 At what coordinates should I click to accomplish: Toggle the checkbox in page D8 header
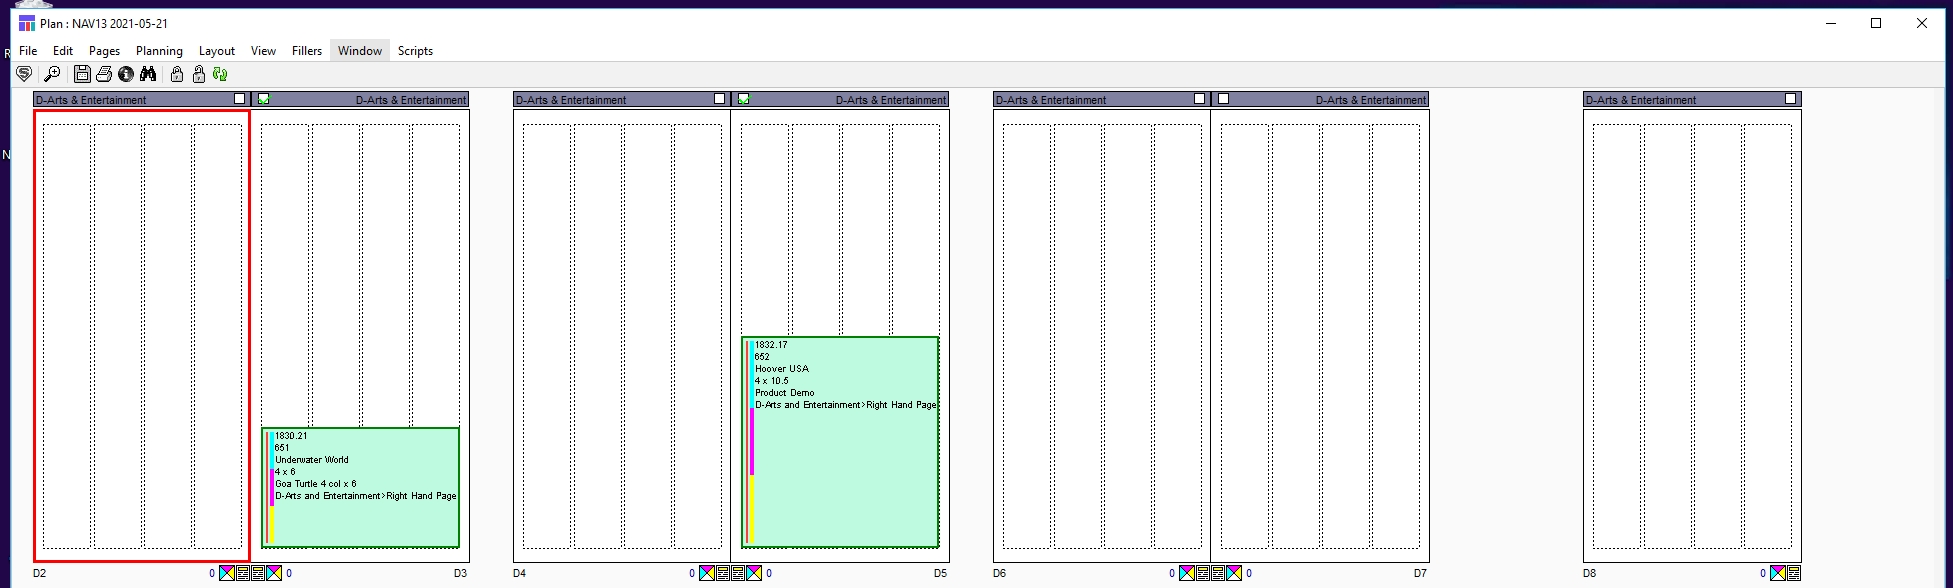(1791, 99)
